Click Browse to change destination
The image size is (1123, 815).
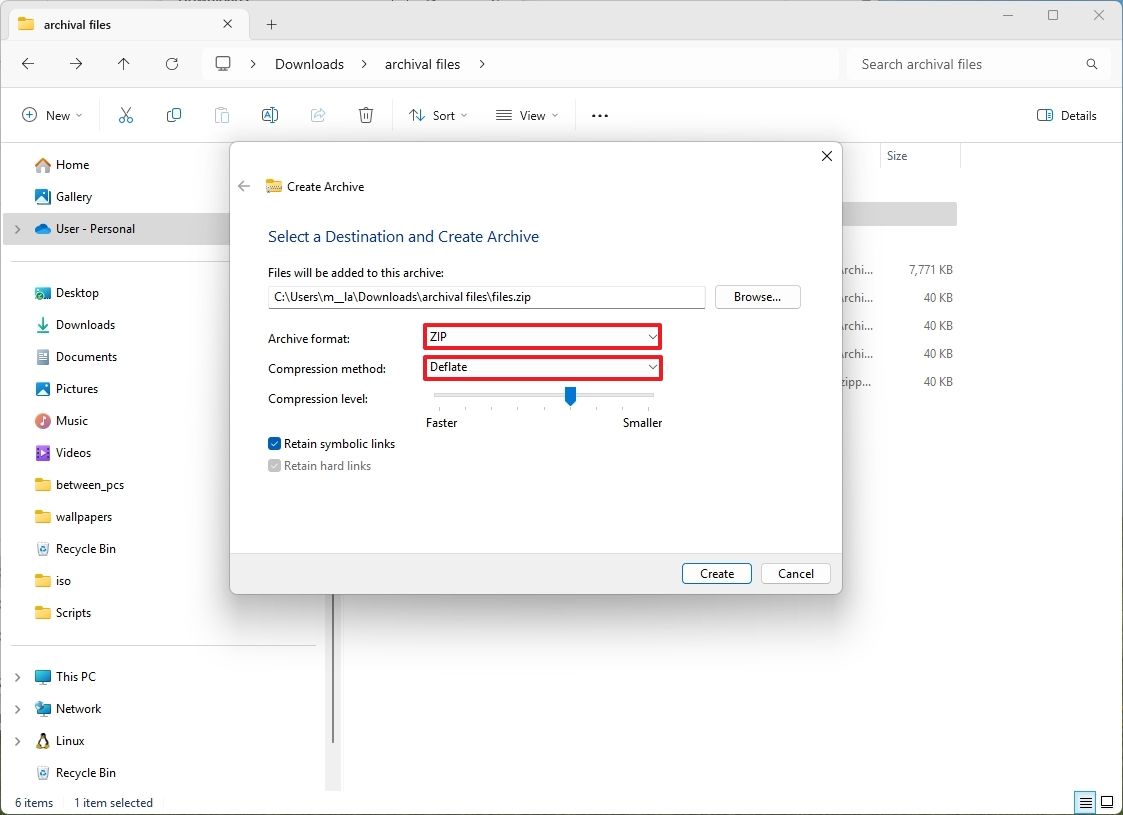coord(757,296)
